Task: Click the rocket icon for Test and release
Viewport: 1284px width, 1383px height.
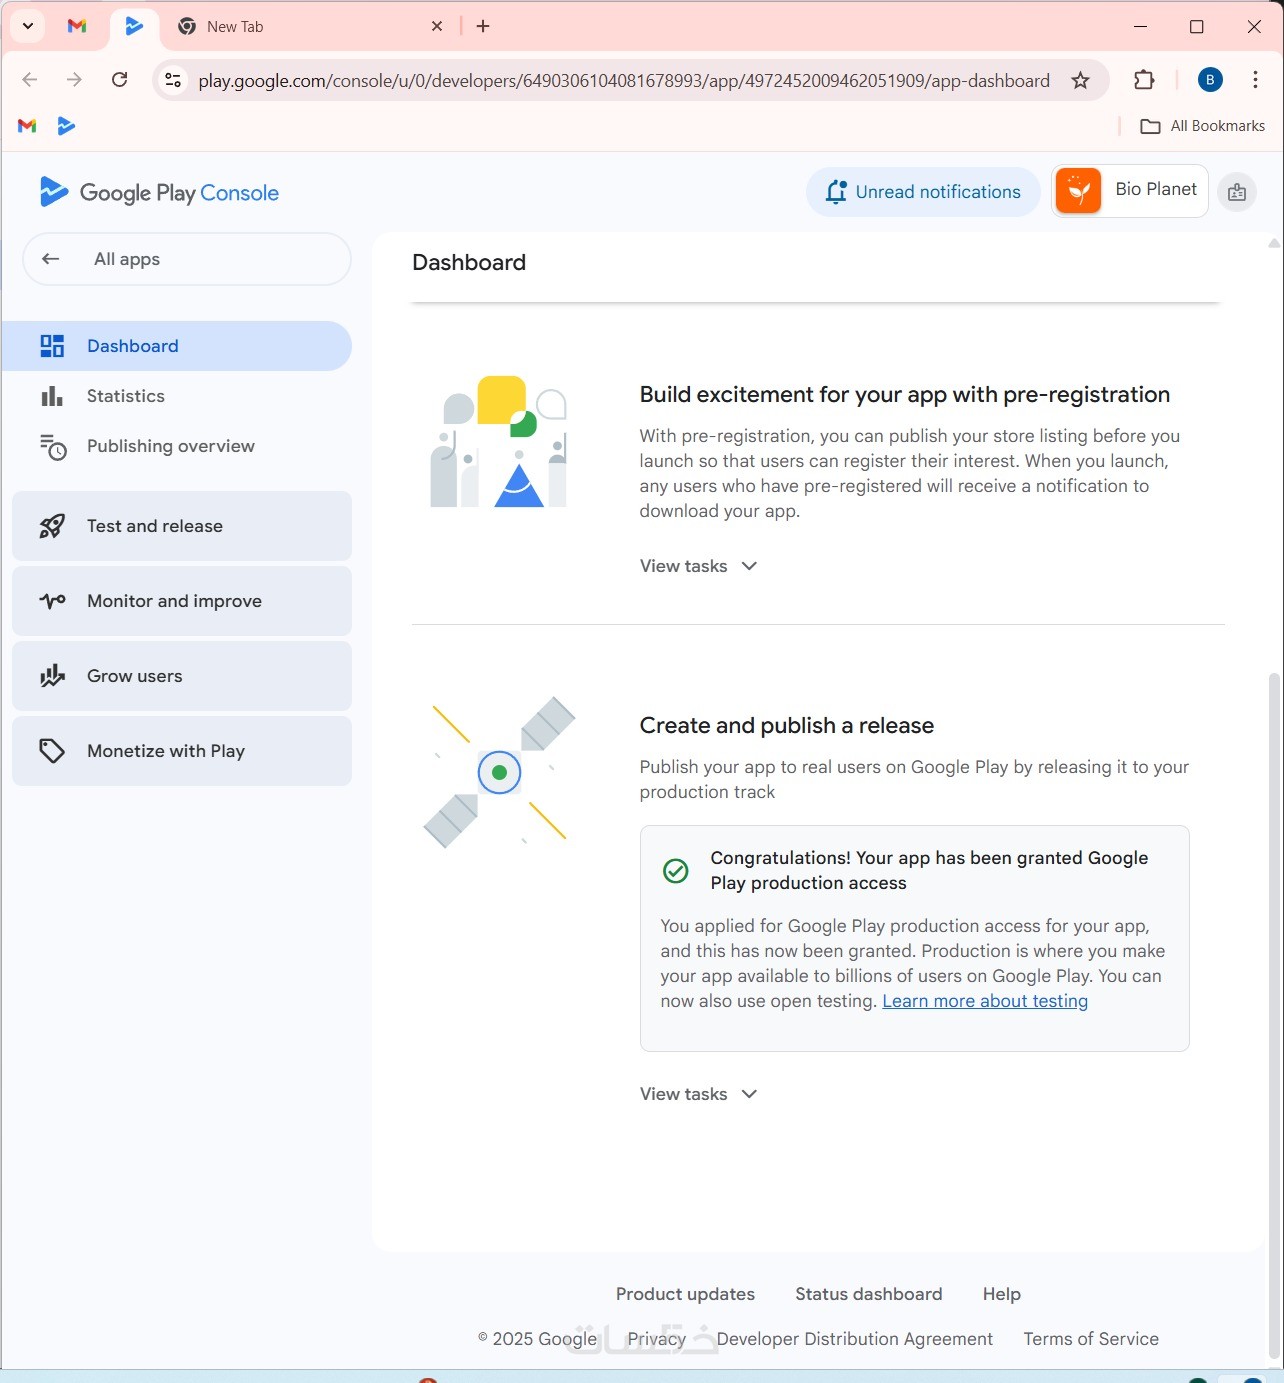Action: [x=52, y=526]
